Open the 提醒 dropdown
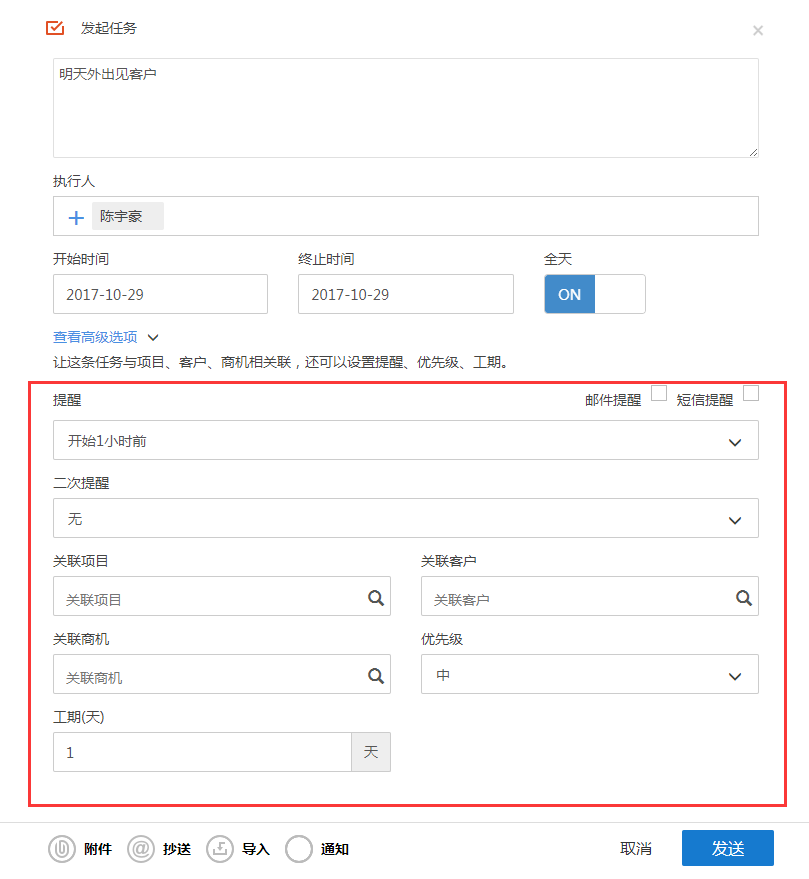Viewport: 809px width, 879px height. tap(406, 440)
